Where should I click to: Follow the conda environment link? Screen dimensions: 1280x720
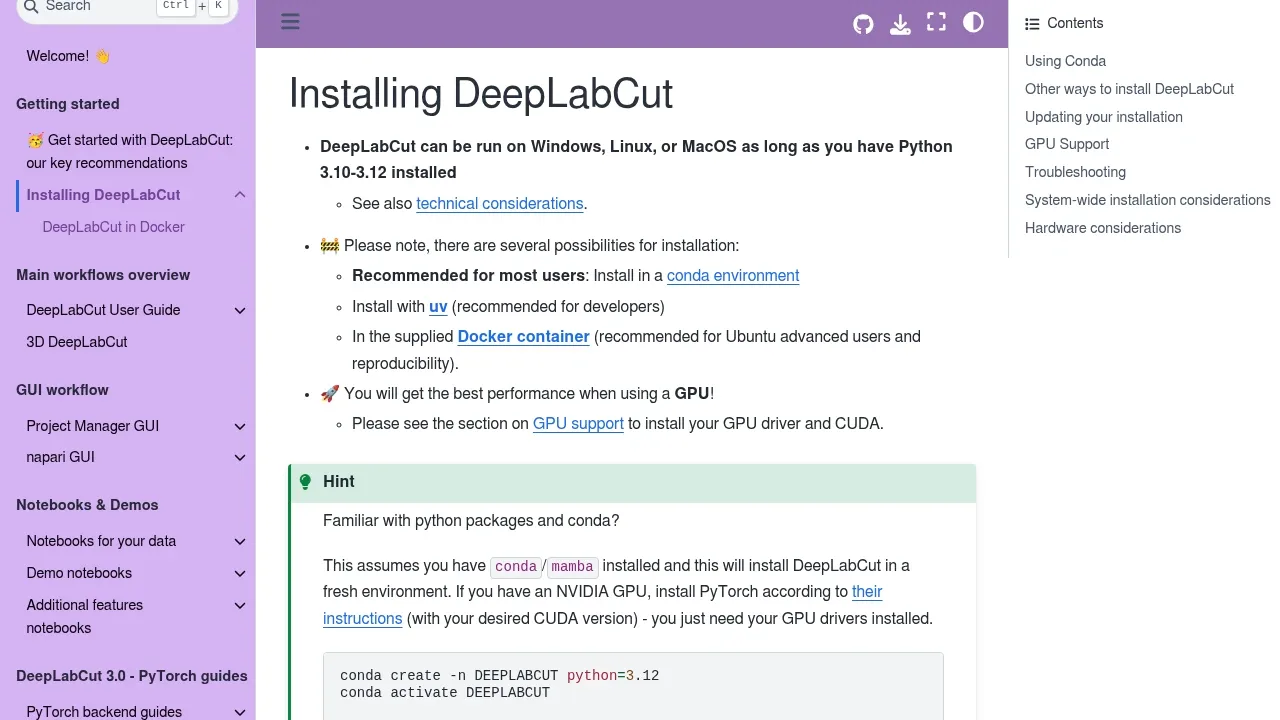point(733,276)
